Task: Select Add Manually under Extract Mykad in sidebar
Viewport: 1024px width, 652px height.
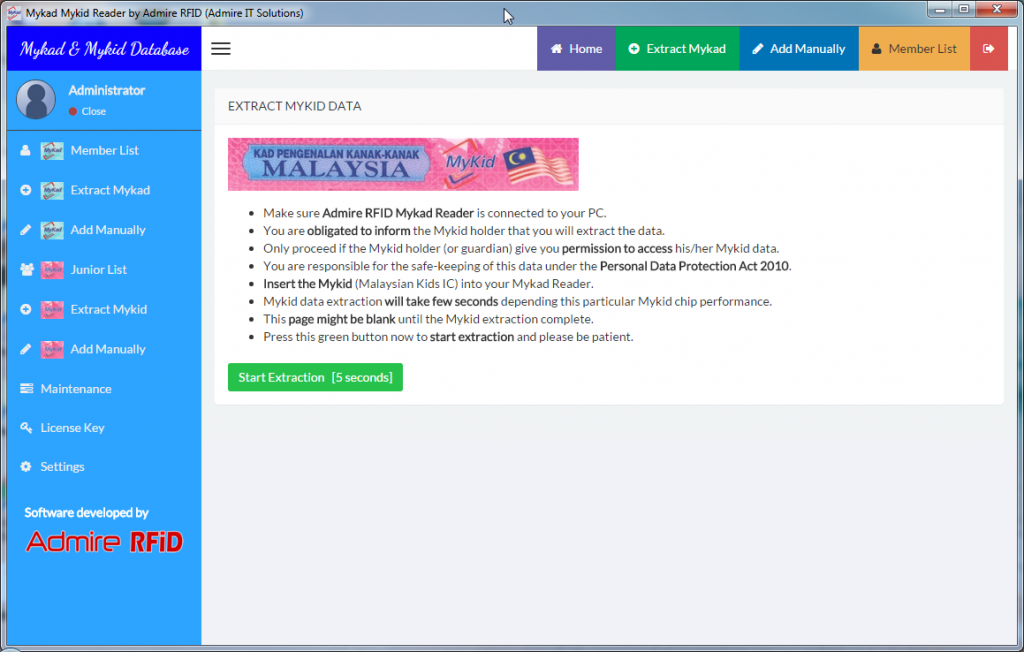Action: [108, 230]
